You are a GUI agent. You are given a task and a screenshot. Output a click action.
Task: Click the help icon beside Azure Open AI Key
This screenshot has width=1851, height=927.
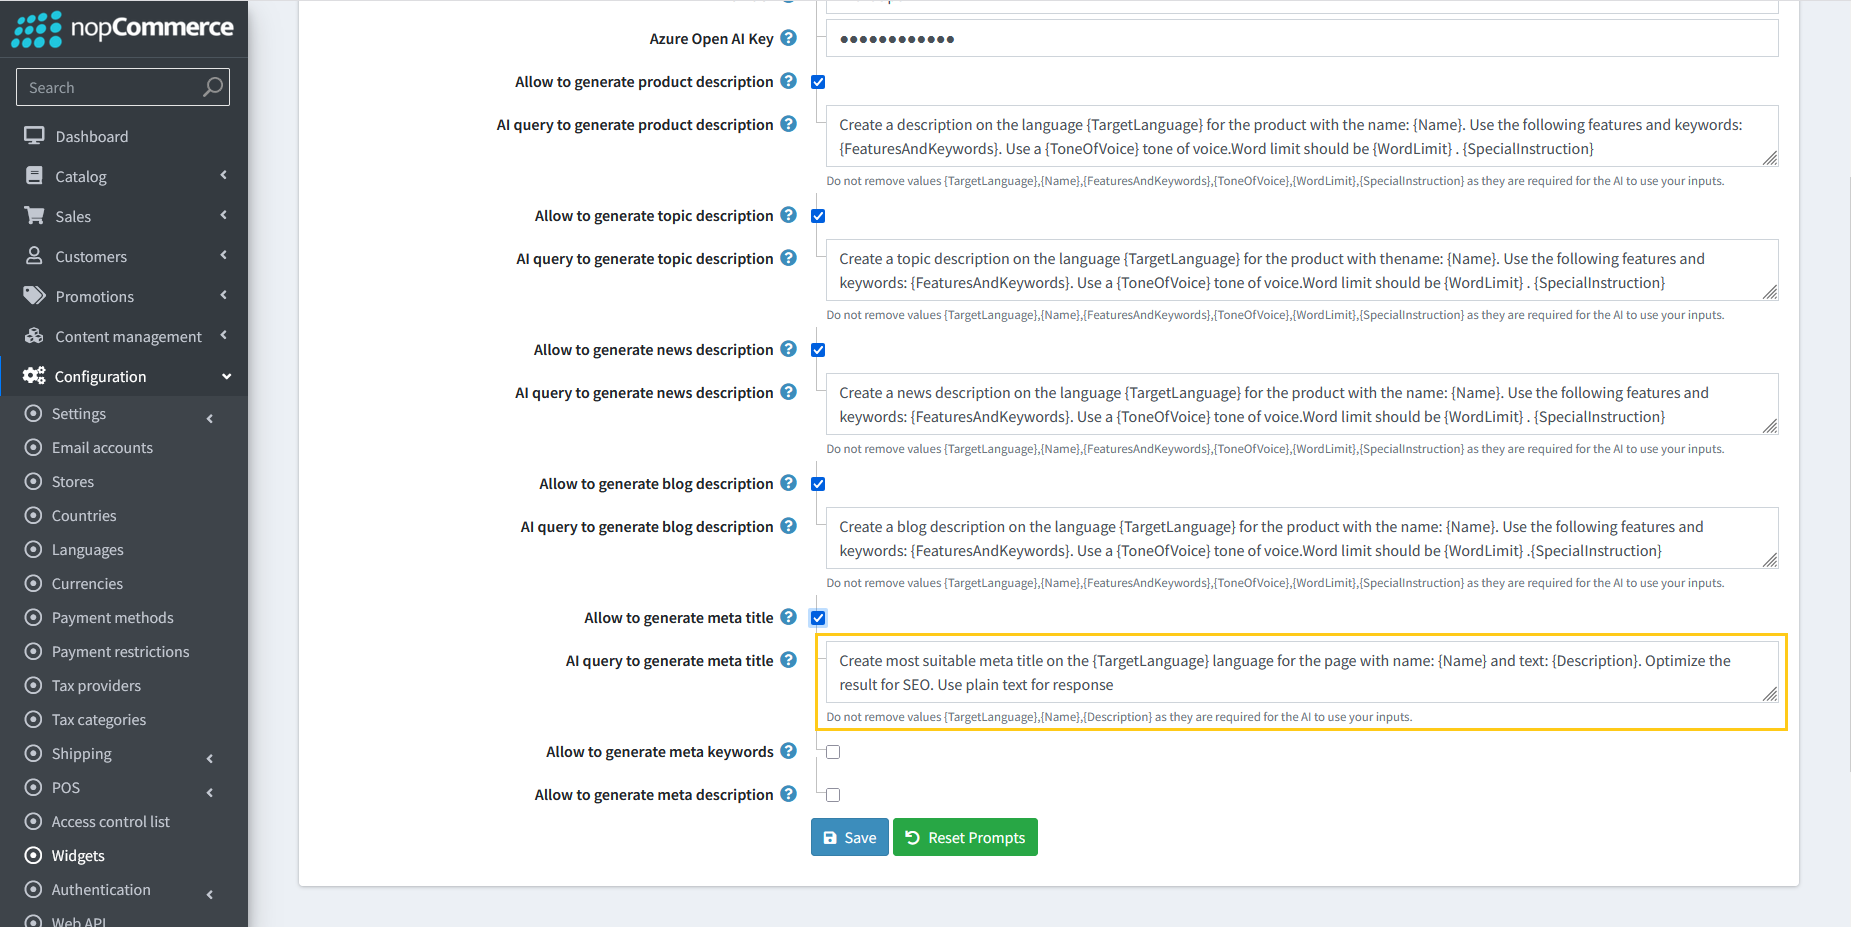pyautogui.click(x=789, y=38)
